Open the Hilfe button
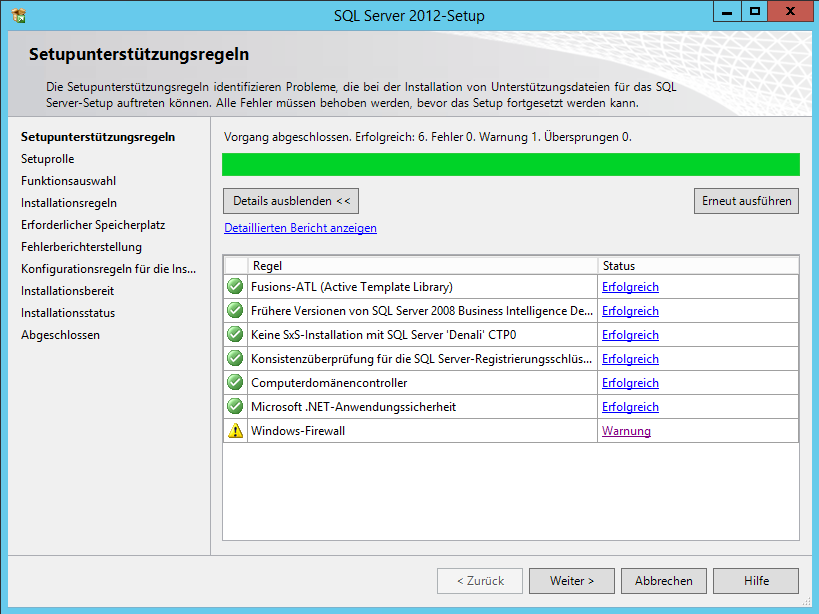The width and height of the screenshot is (819, 614). tap(756, 580)
